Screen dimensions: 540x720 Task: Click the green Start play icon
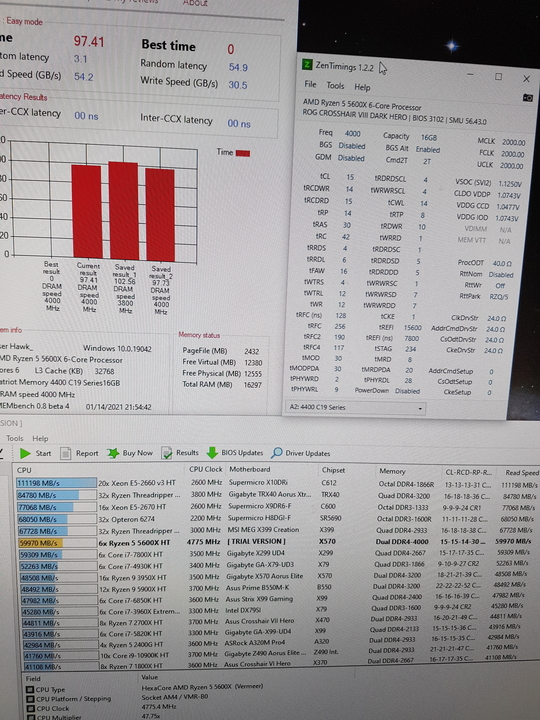pos(25,453)
